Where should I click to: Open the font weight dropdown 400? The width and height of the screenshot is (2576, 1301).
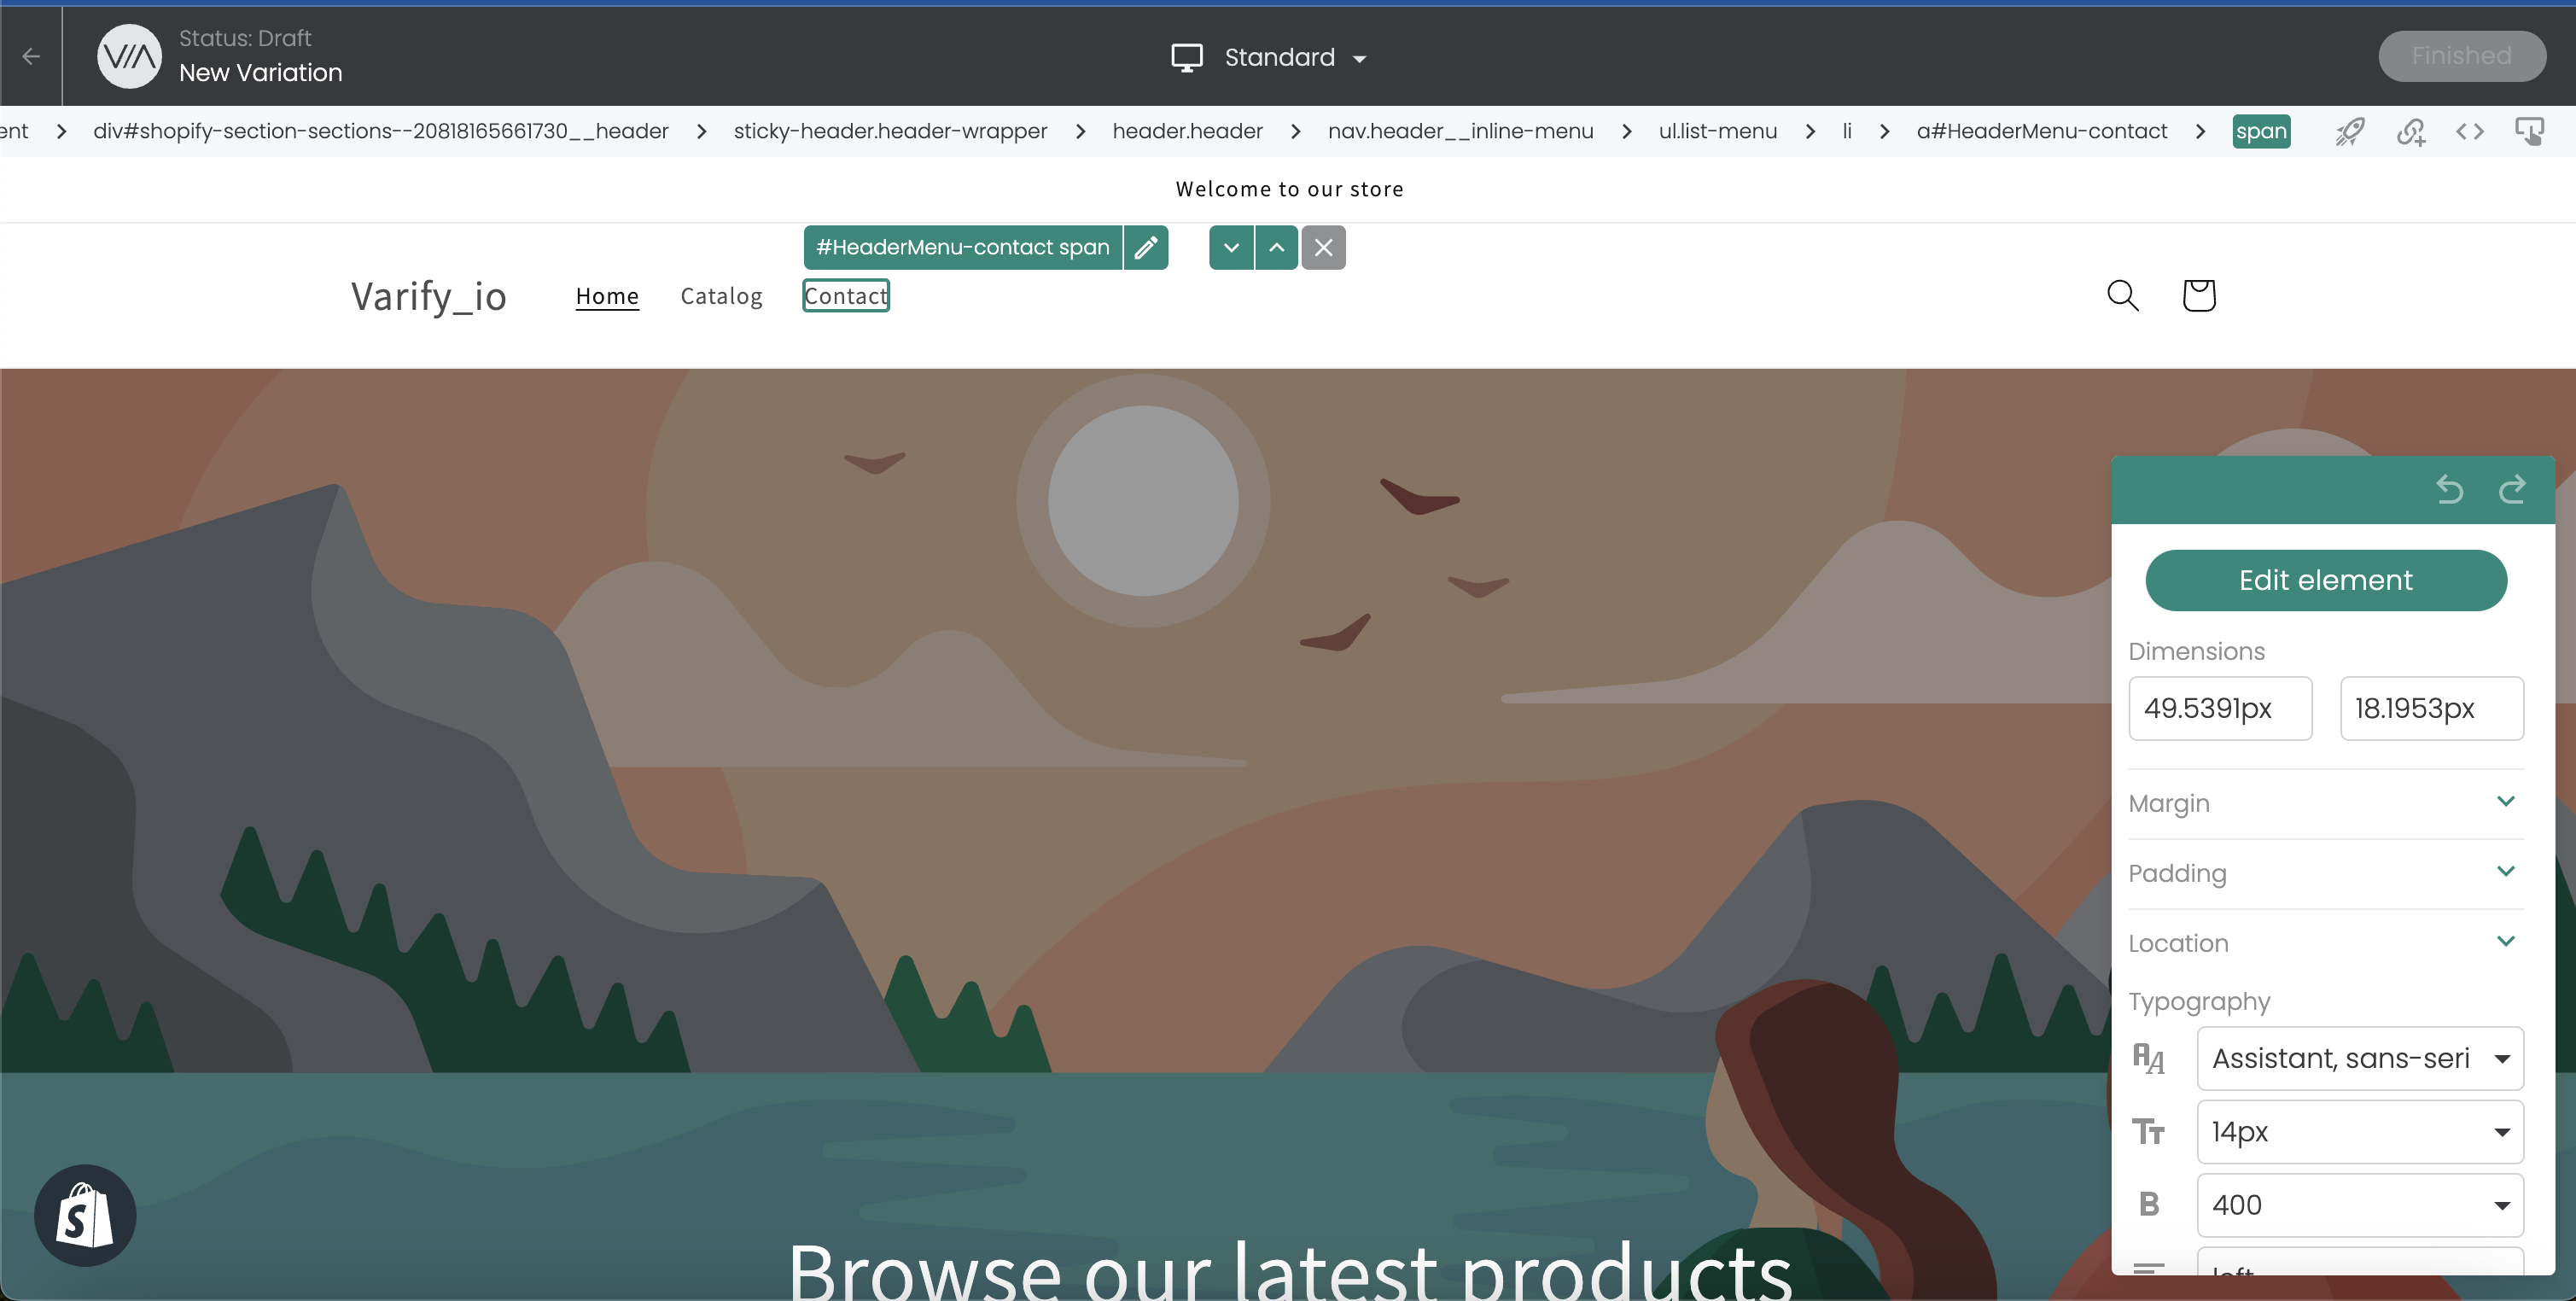tap(2359, 1205)
